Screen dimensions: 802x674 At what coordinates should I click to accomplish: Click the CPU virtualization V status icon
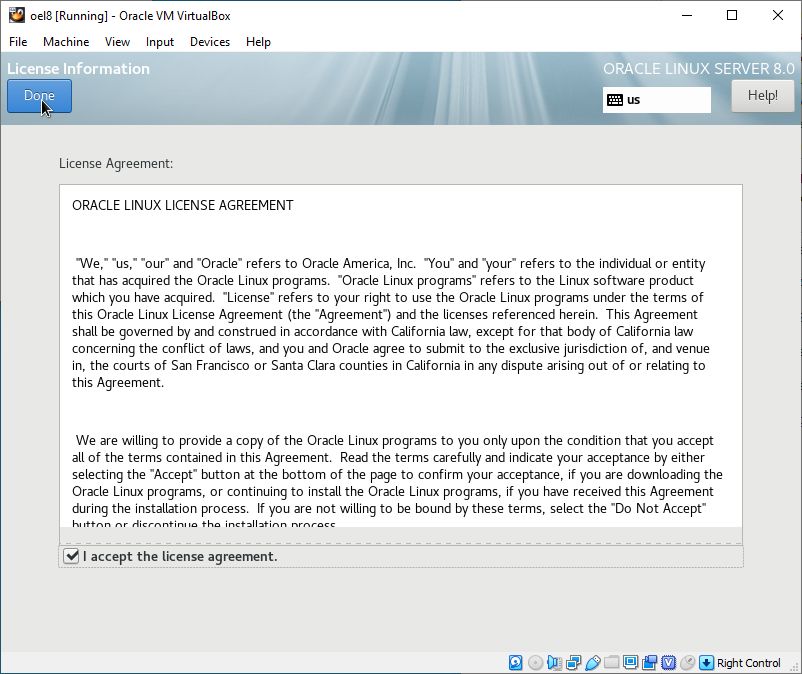669,663
